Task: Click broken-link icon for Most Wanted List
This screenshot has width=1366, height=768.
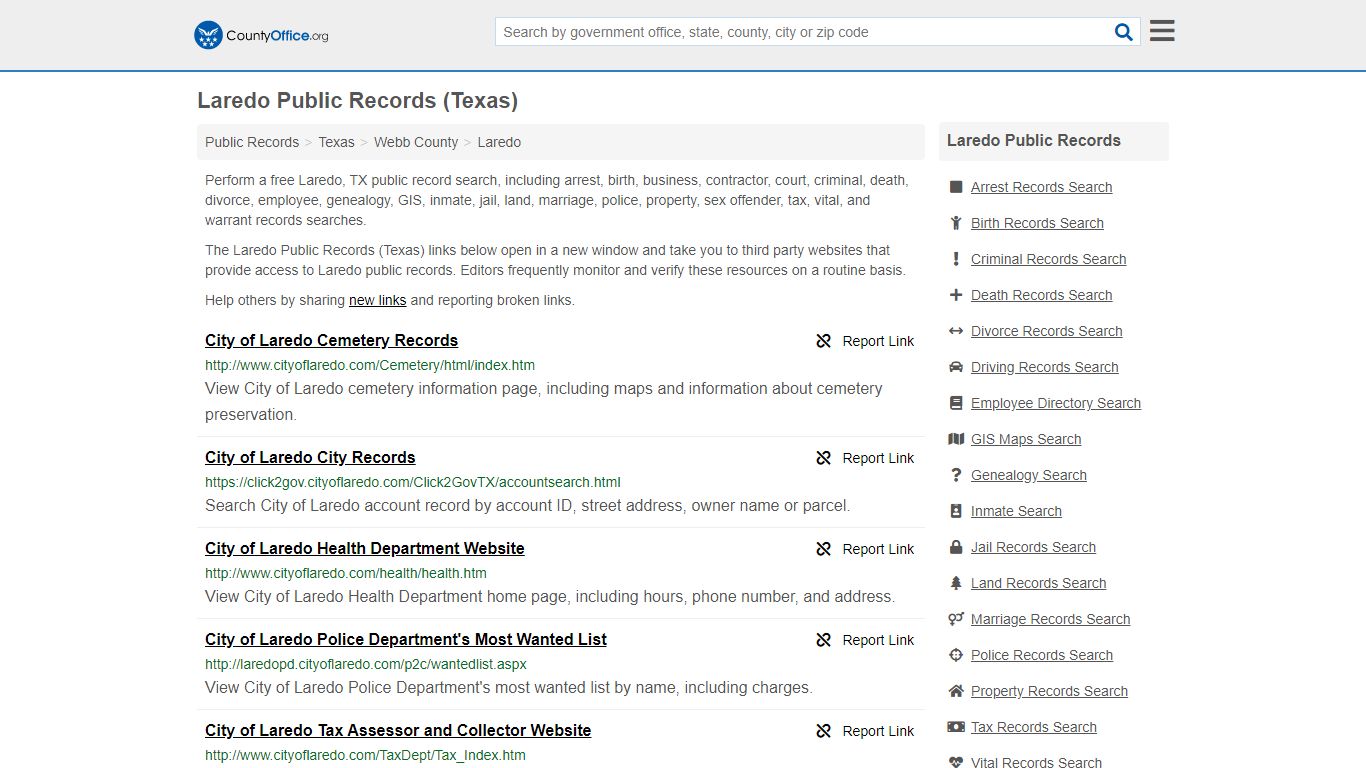Action: [x=823, y=640]
